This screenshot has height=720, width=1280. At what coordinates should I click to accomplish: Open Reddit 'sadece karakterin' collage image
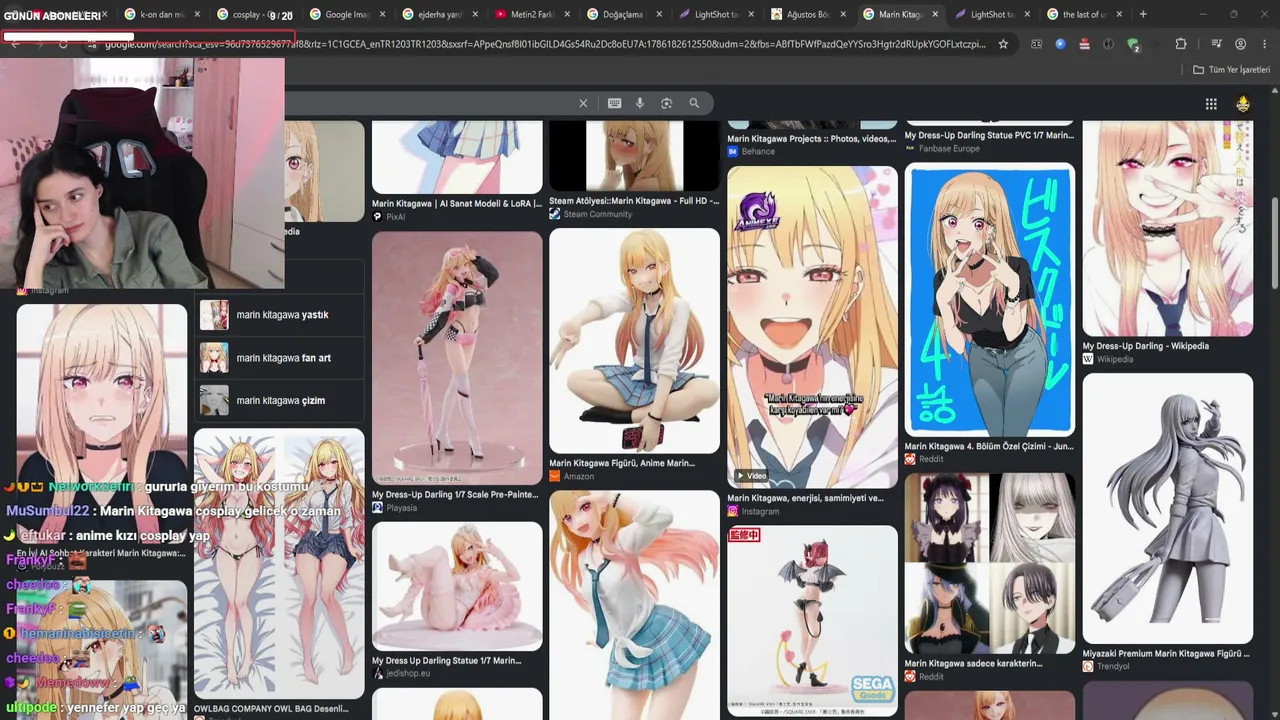point(990,563)
